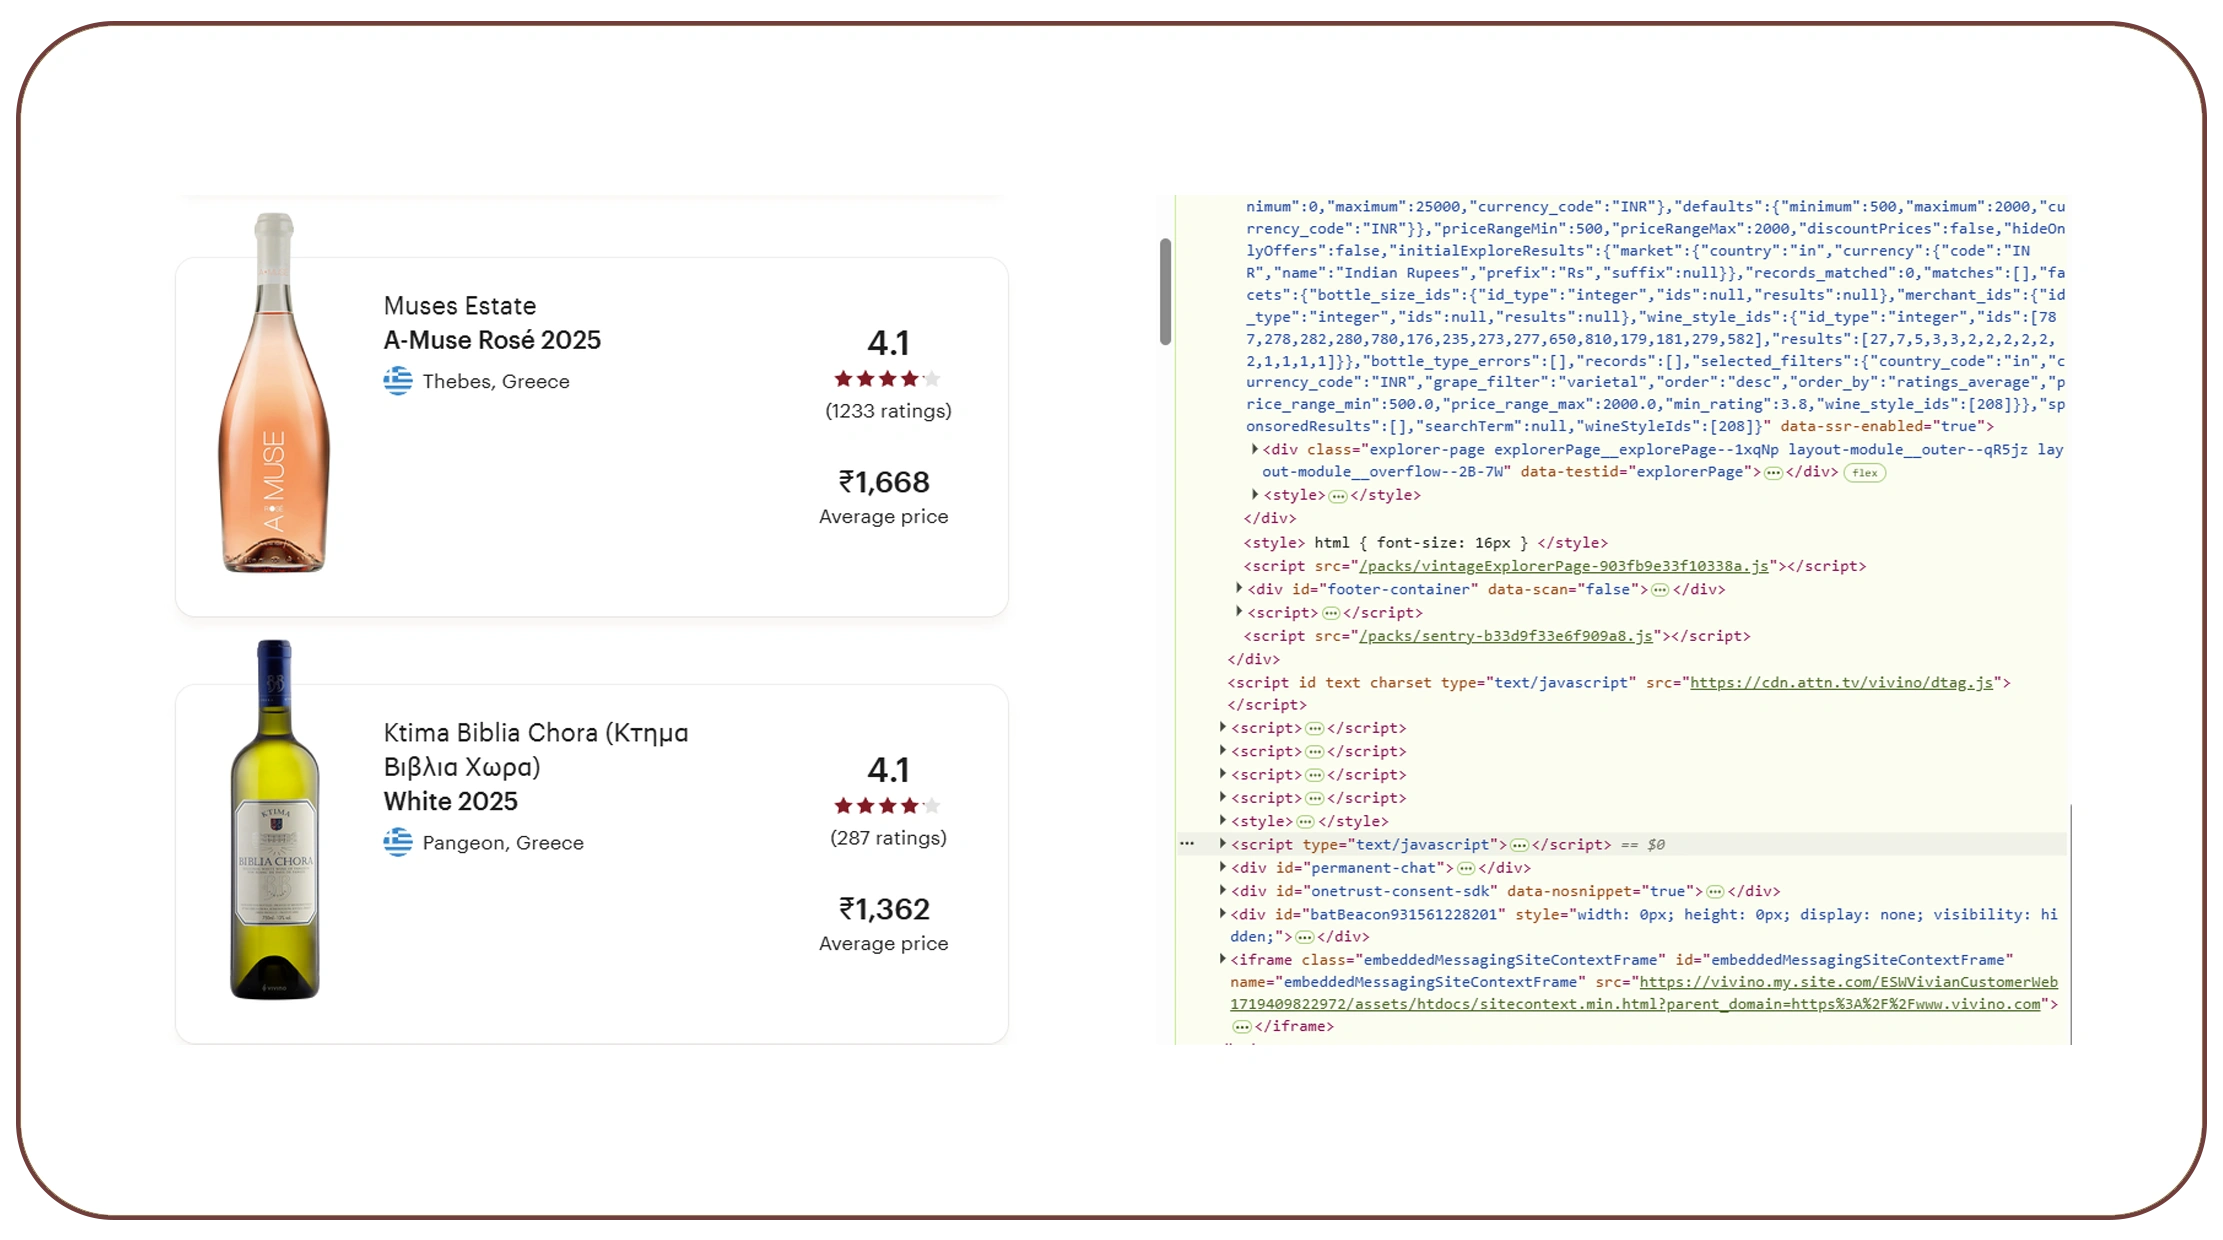Click the three-dot menu beside selected script line
This screenshot has height=1240, width=2223.
[1187, 844]
